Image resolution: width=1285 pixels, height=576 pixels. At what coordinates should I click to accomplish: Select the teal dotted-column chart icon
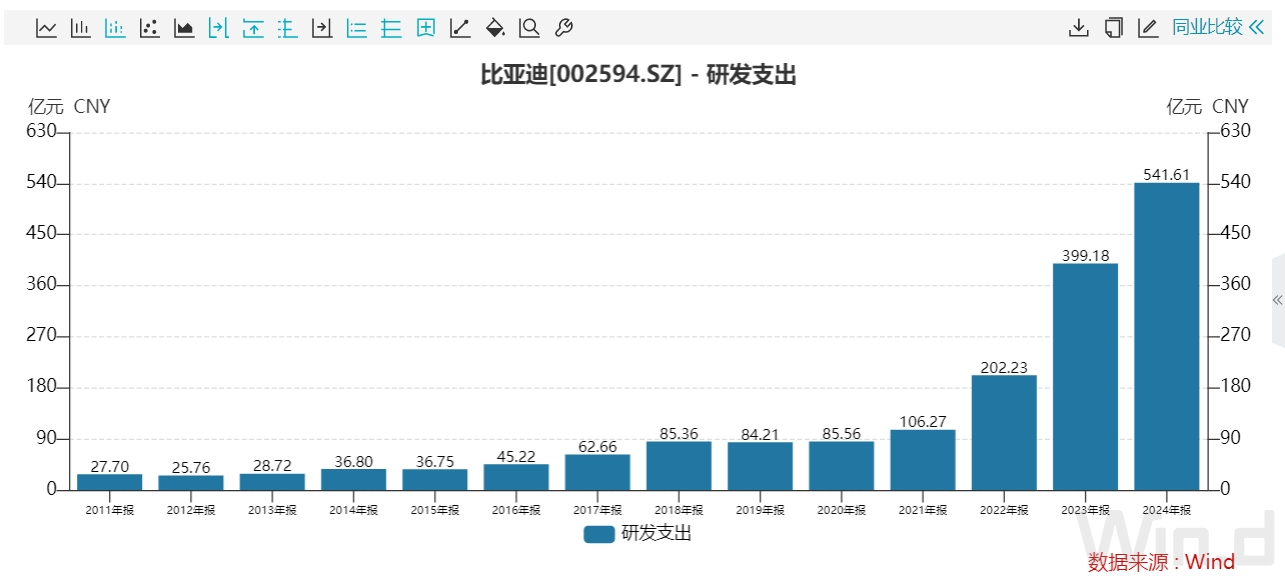click(115, 28)
